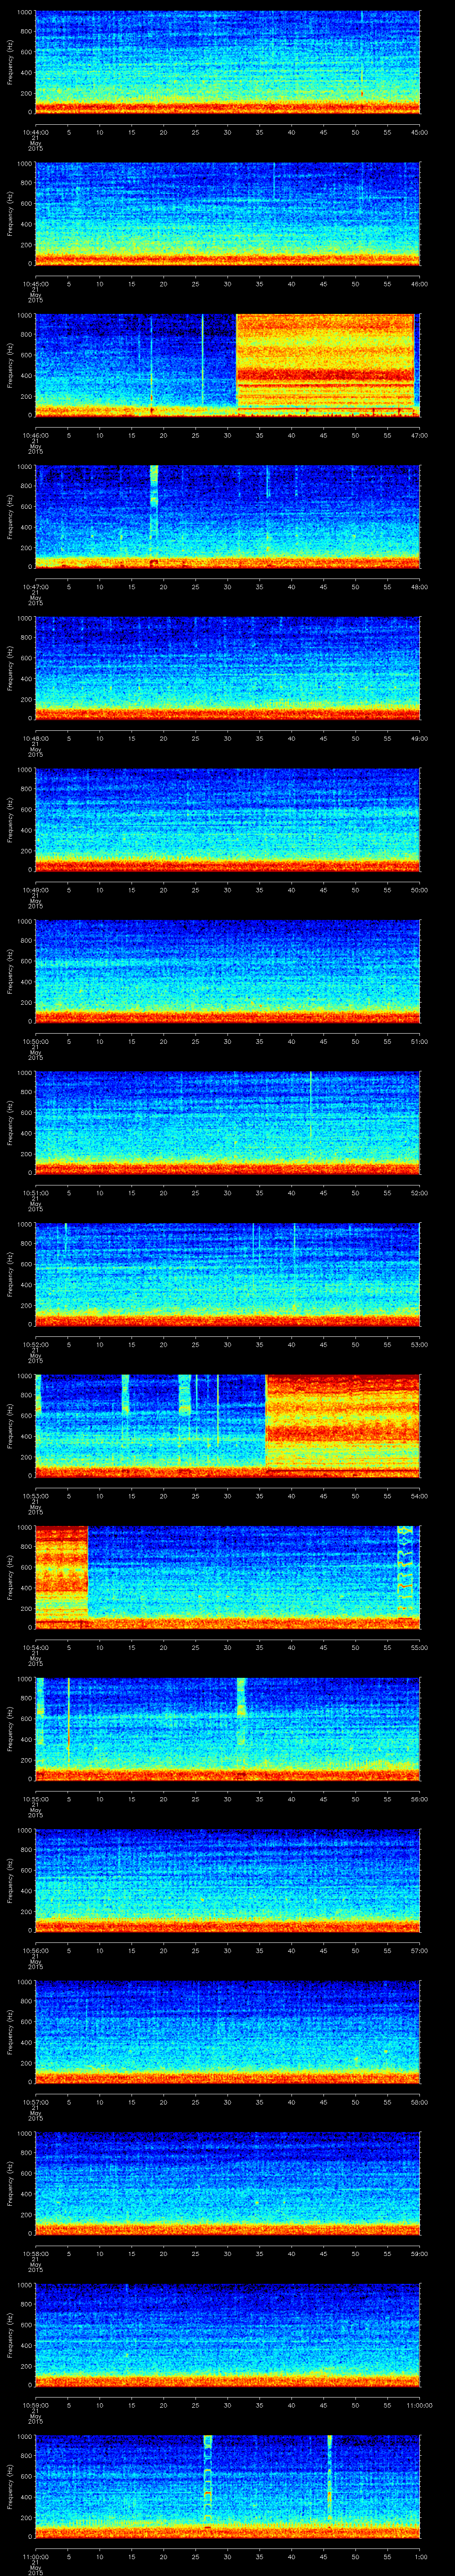Click the 10:52:00 start time label
Screen dimensions: 455x2576
point(35,1344)
